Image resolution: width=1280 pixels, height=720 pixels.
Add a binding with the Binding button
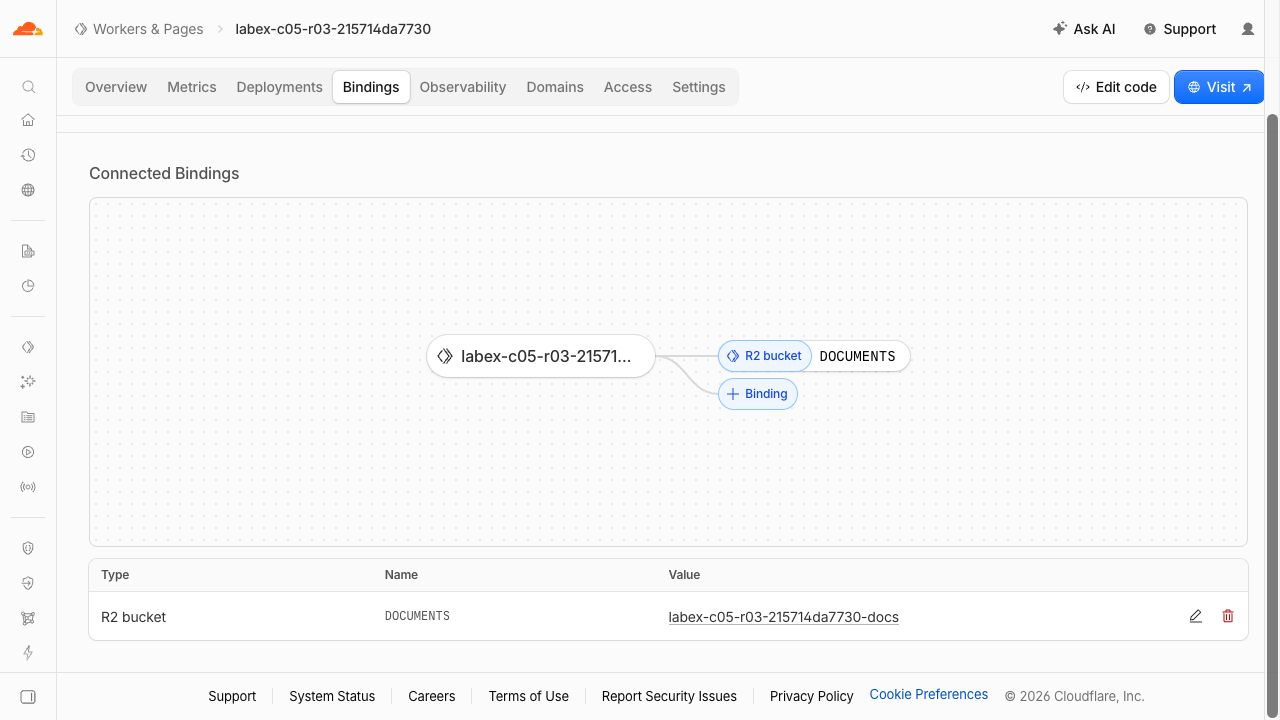coord(758,394)
